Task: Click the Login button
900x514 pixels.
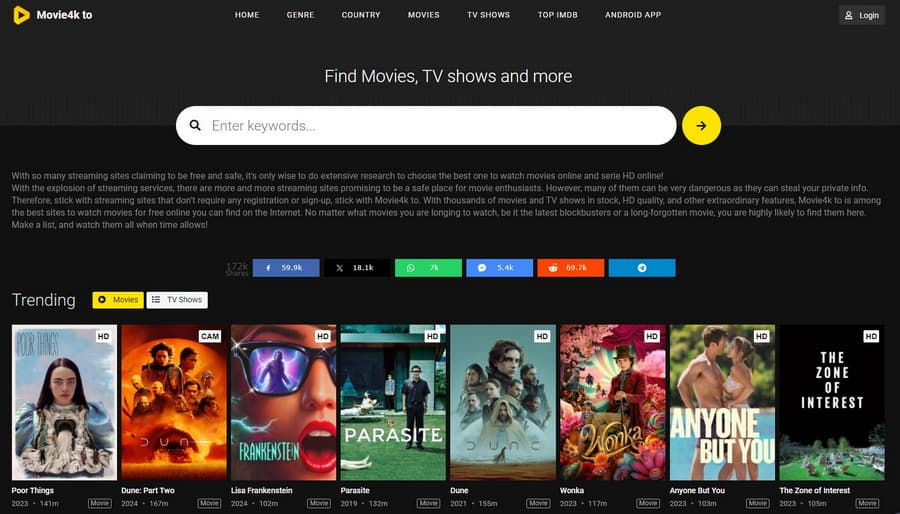Action: 862,15
